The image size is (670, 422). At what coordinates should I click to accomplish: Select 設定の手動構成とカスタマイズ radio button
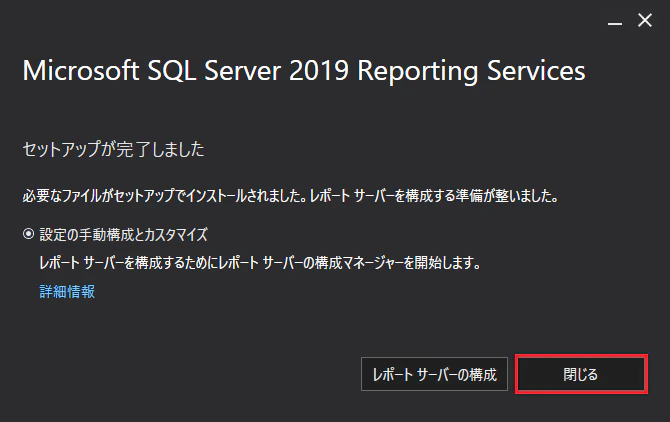pyautogui.click(x=29, y=234)
